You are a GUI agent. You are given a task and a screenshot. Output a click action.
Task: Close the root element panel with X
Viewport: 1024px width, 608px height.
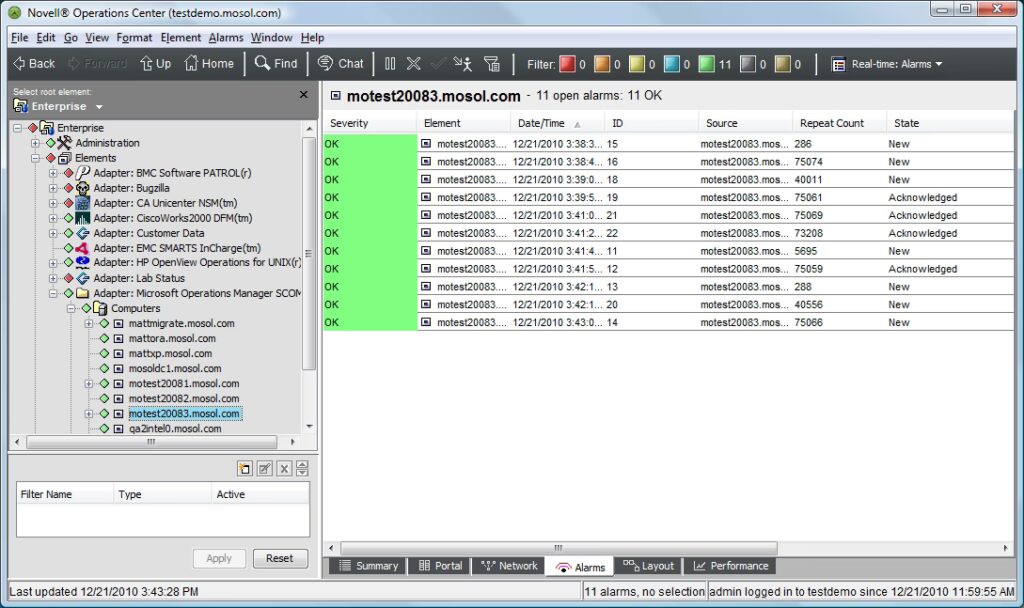pyautogui.click(x=304, y=94)
